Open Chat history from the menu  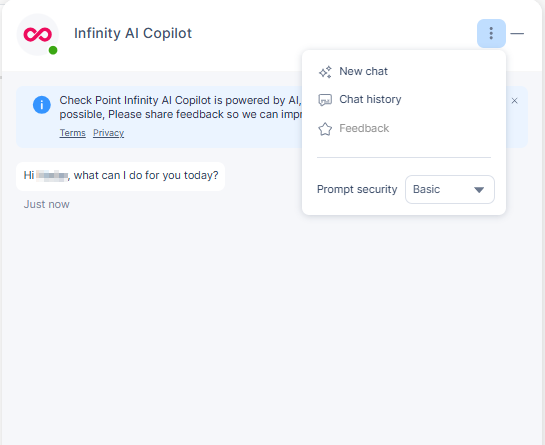(370, 99)
